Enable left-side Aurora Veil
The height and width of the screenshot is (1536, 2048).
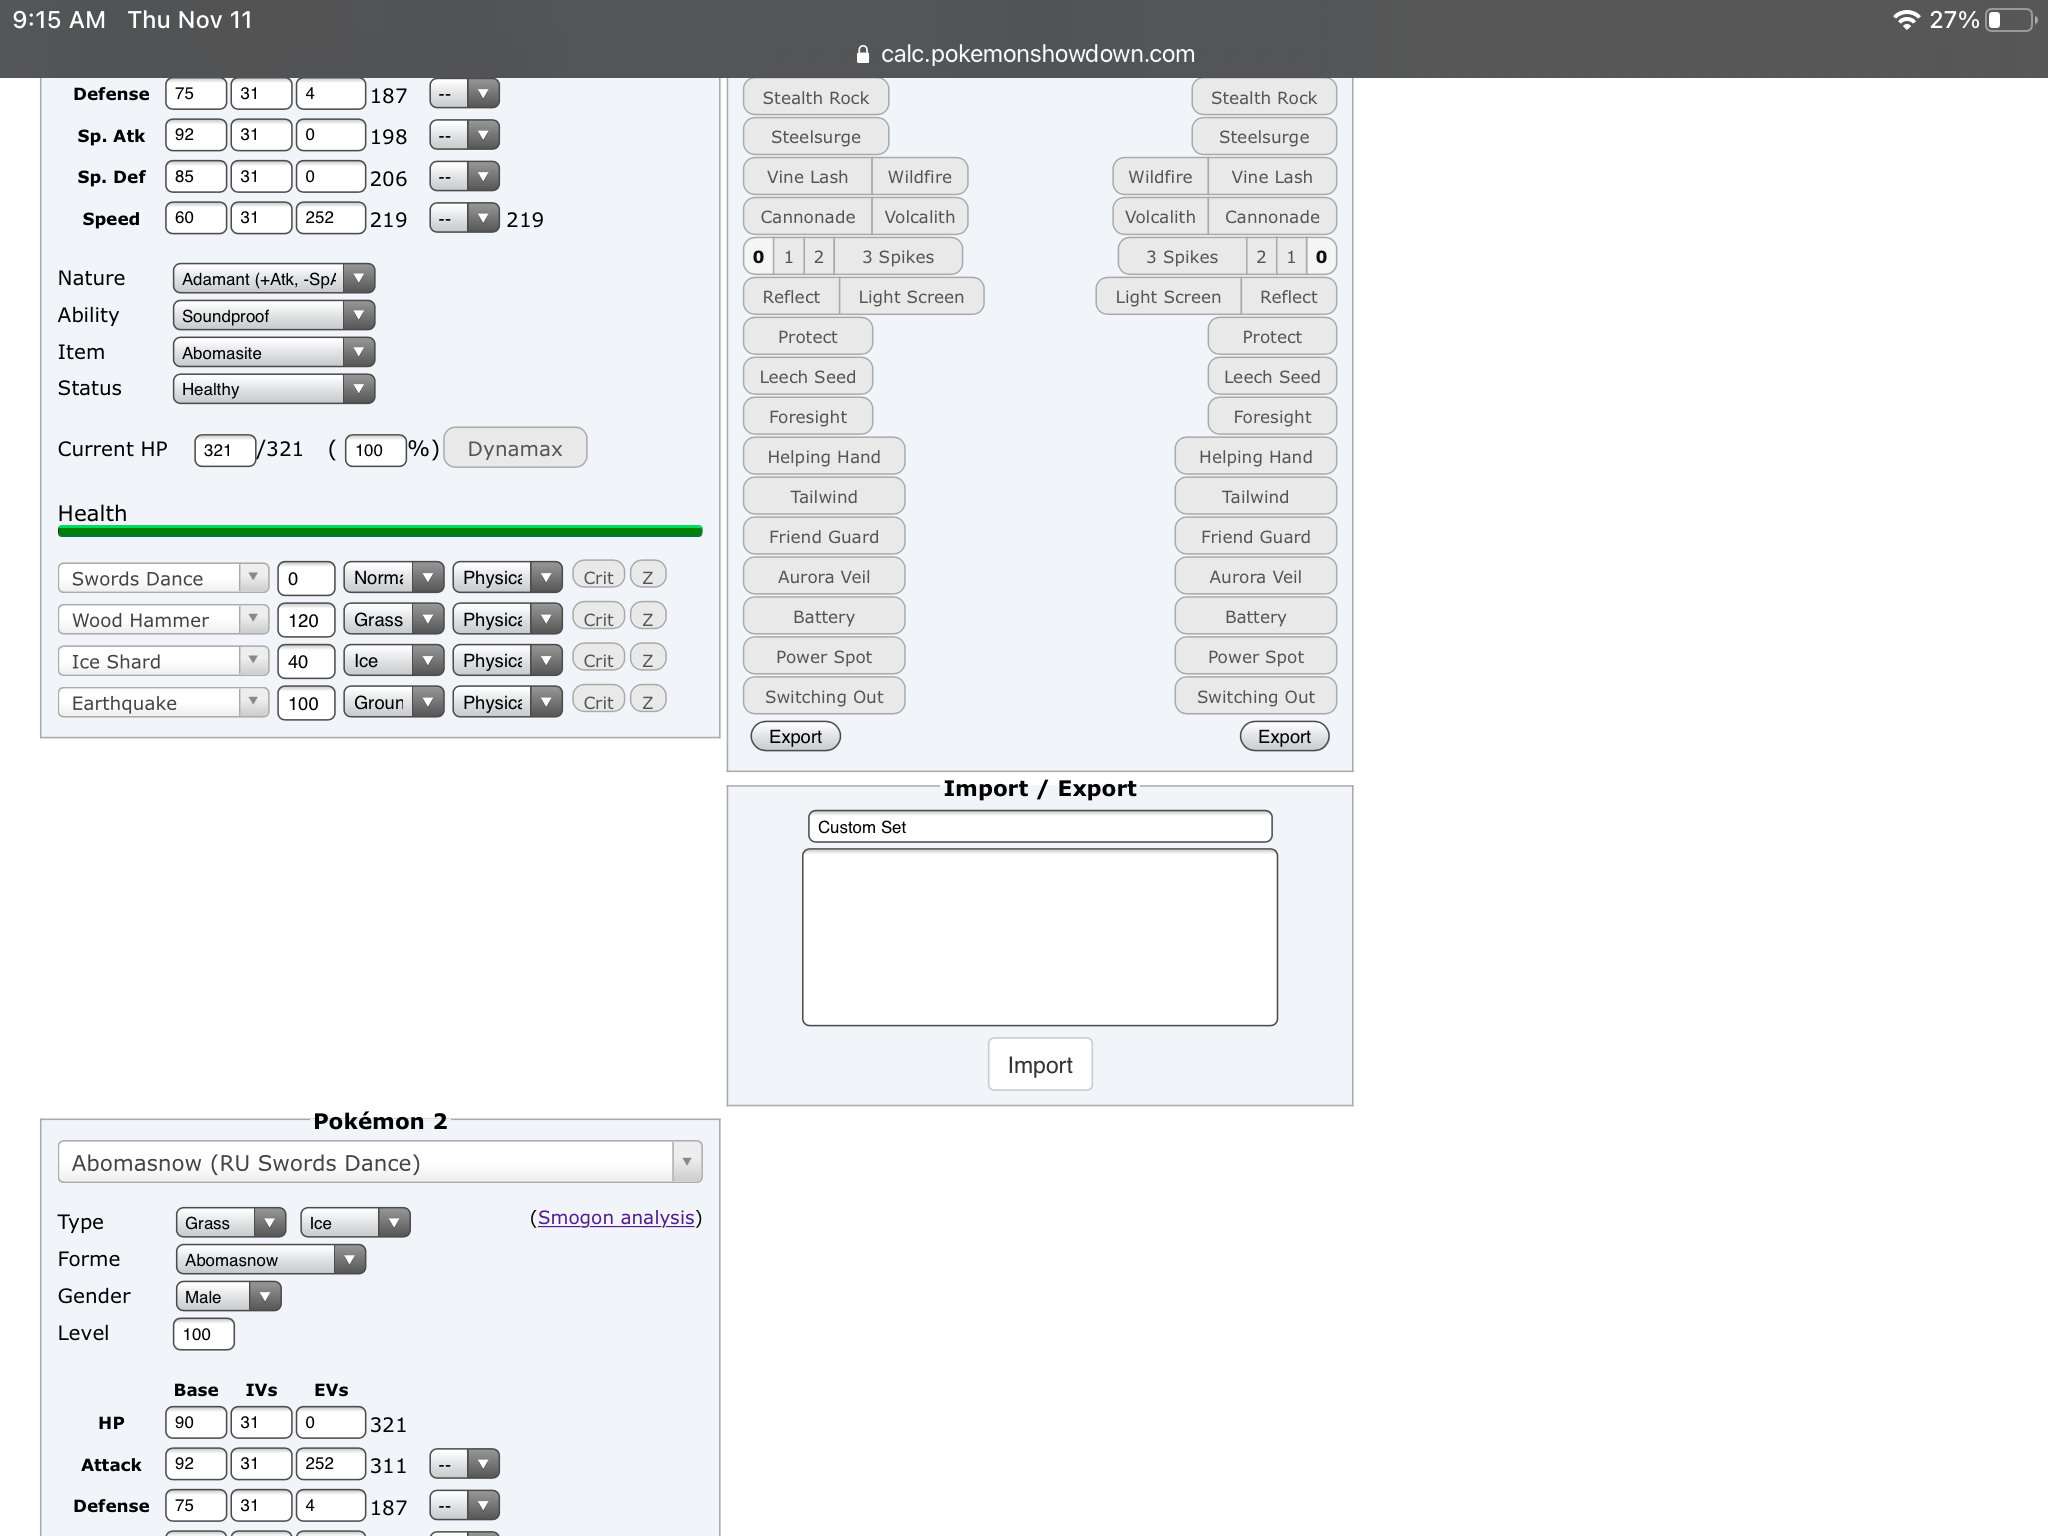[x=824, y=576]
